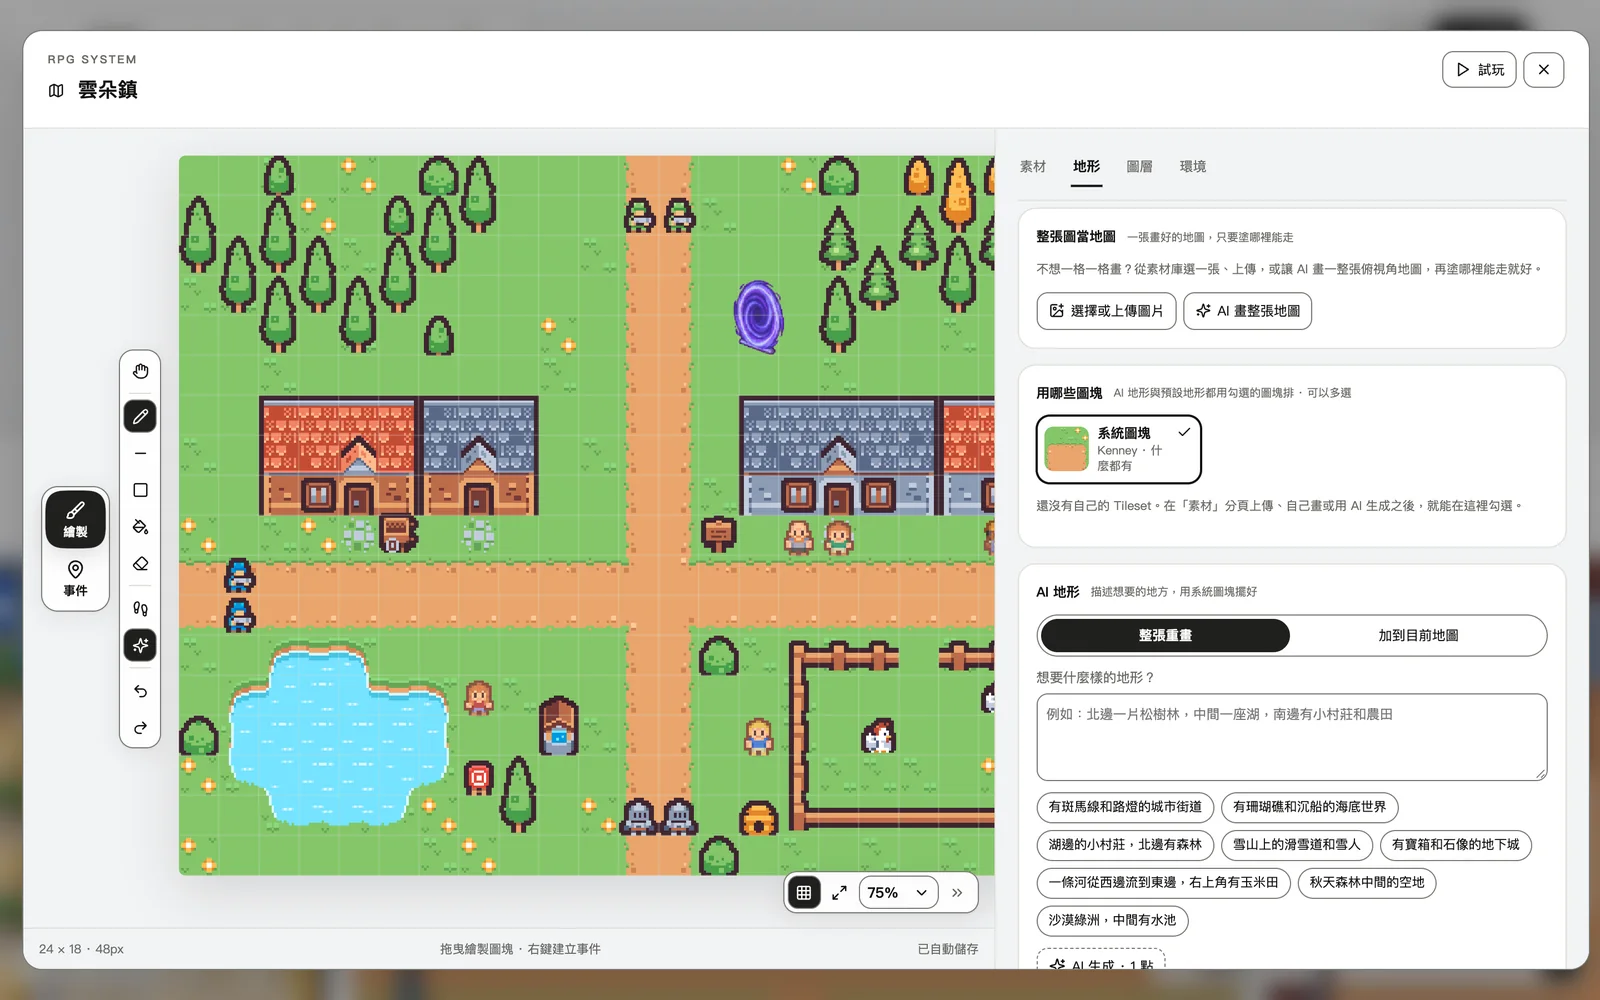Collapse the side panel with double chevron
Screen dimensions: 1600x1000
pyautogui.click(x=957, y=892)
